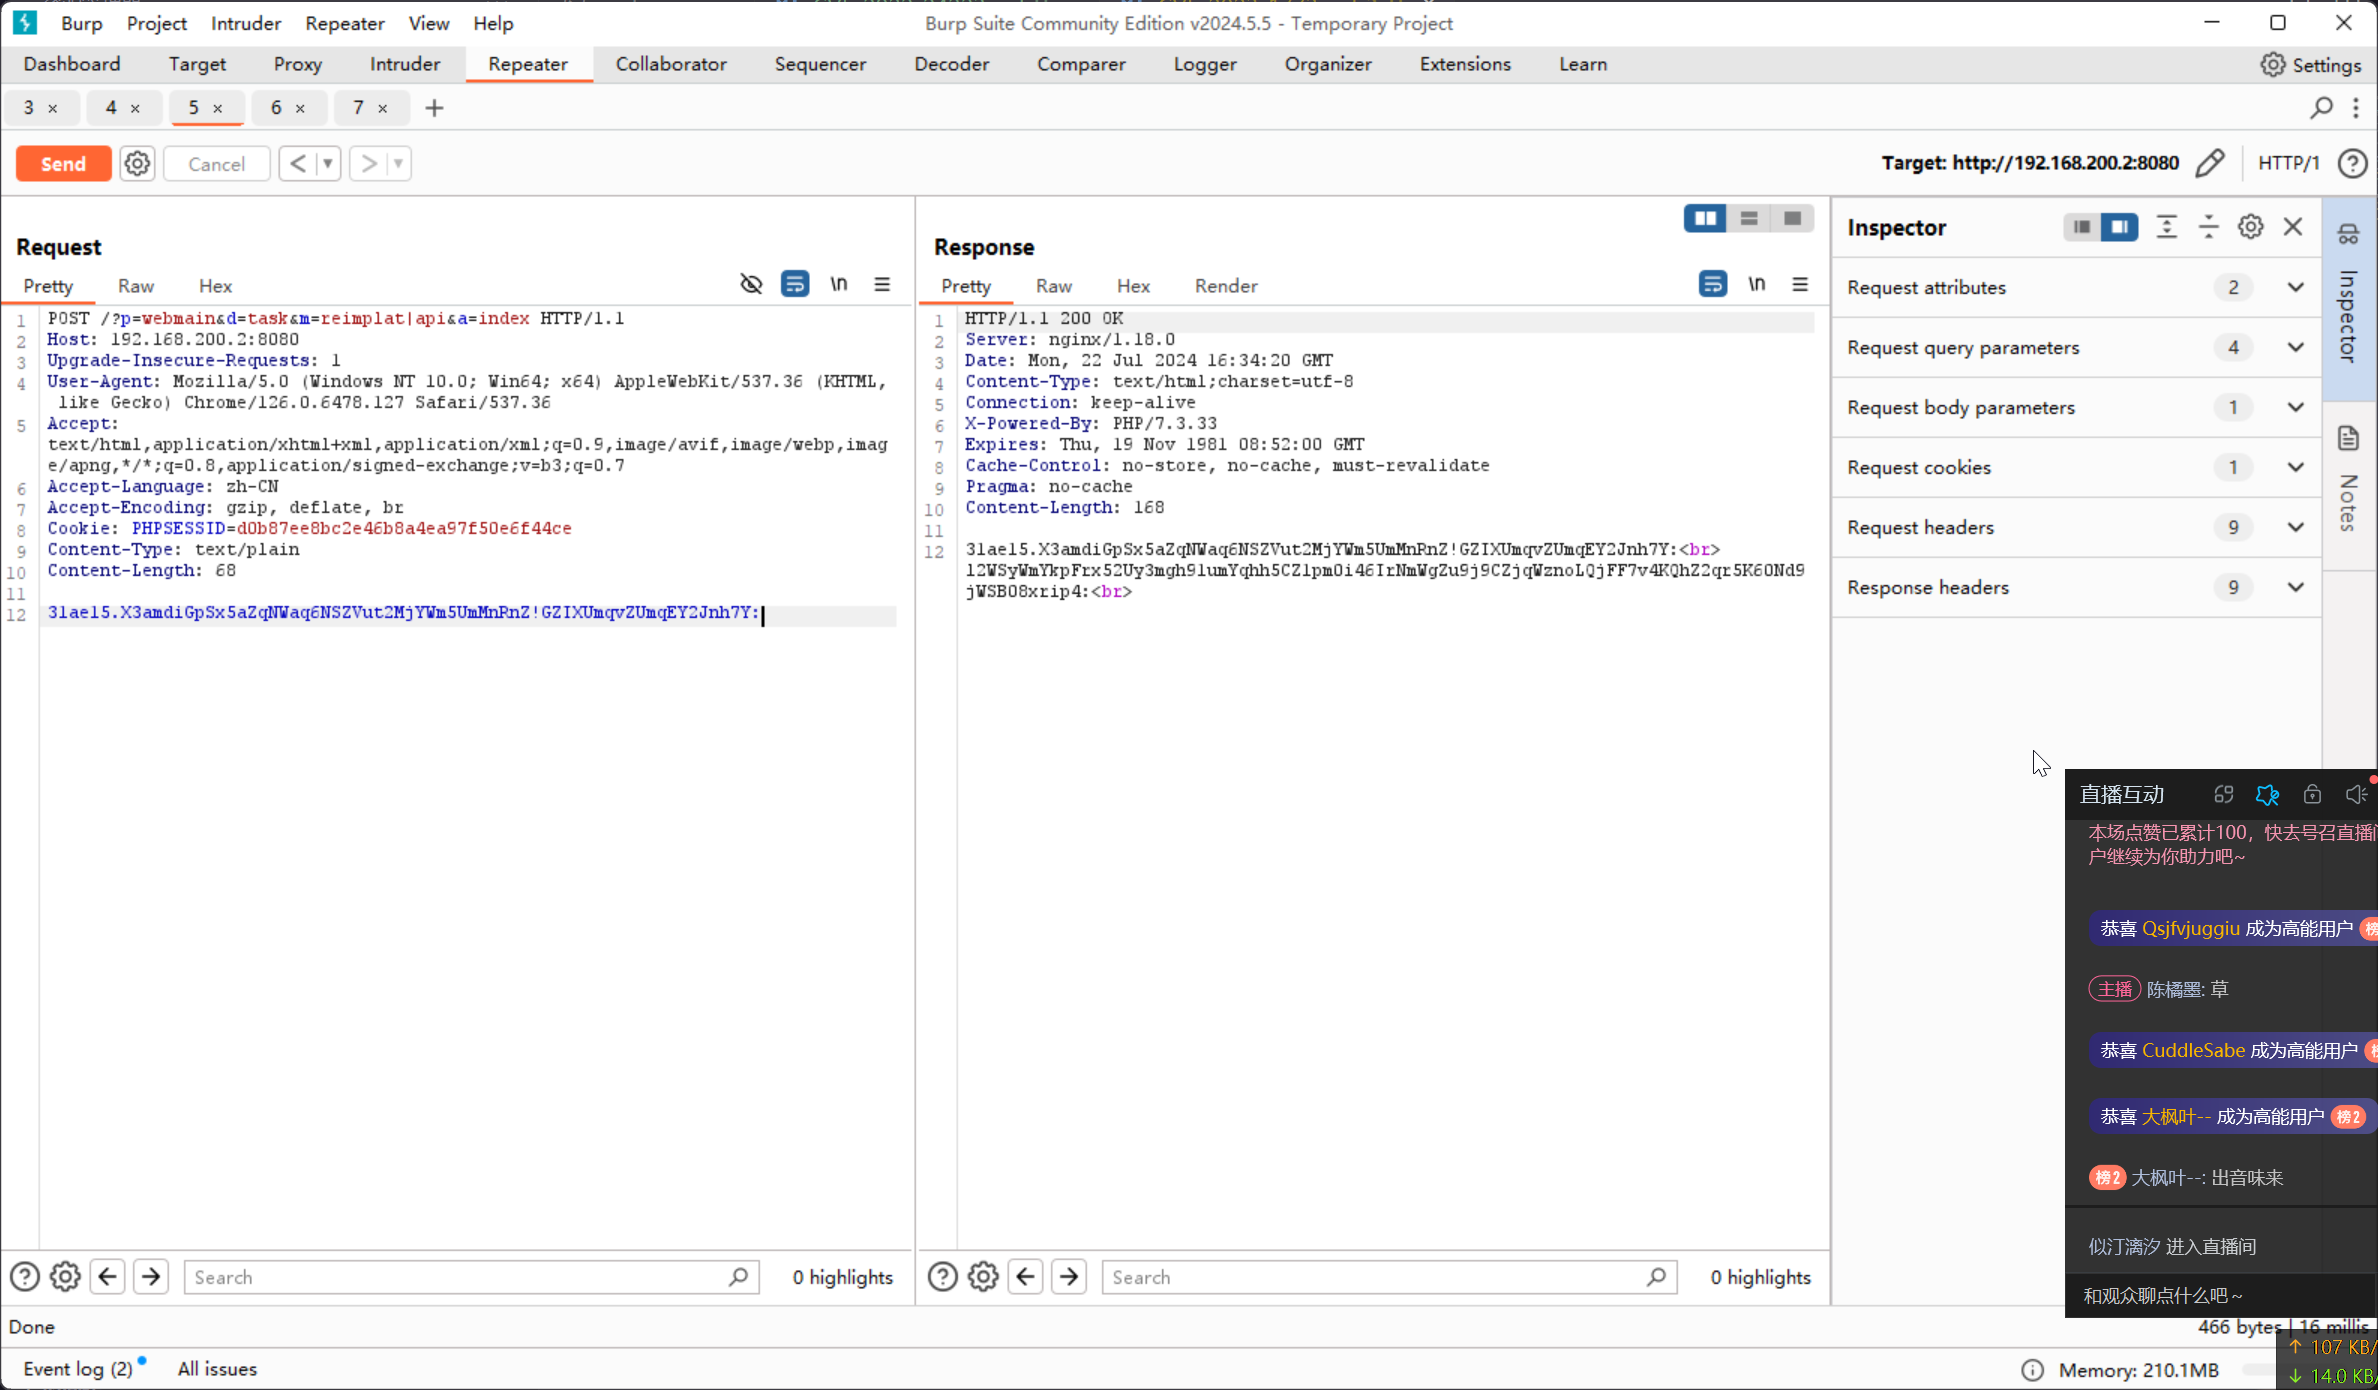This screenshot has height=1390, width=2378.
Task: Click the target edit pencil icon
Action: click(x=2209, y=162)
